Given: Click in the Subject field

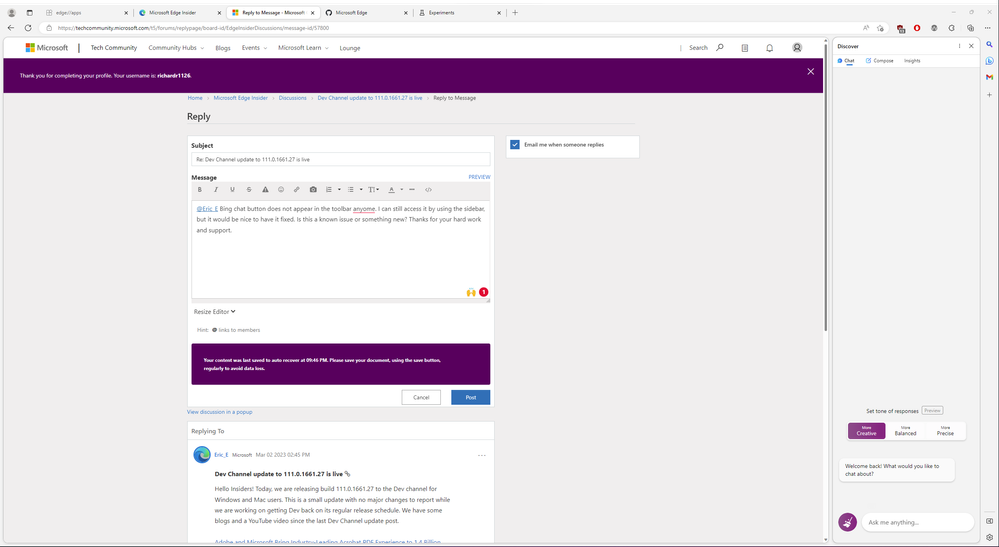Looking at the screenshot, I should [x=341, y=159].
